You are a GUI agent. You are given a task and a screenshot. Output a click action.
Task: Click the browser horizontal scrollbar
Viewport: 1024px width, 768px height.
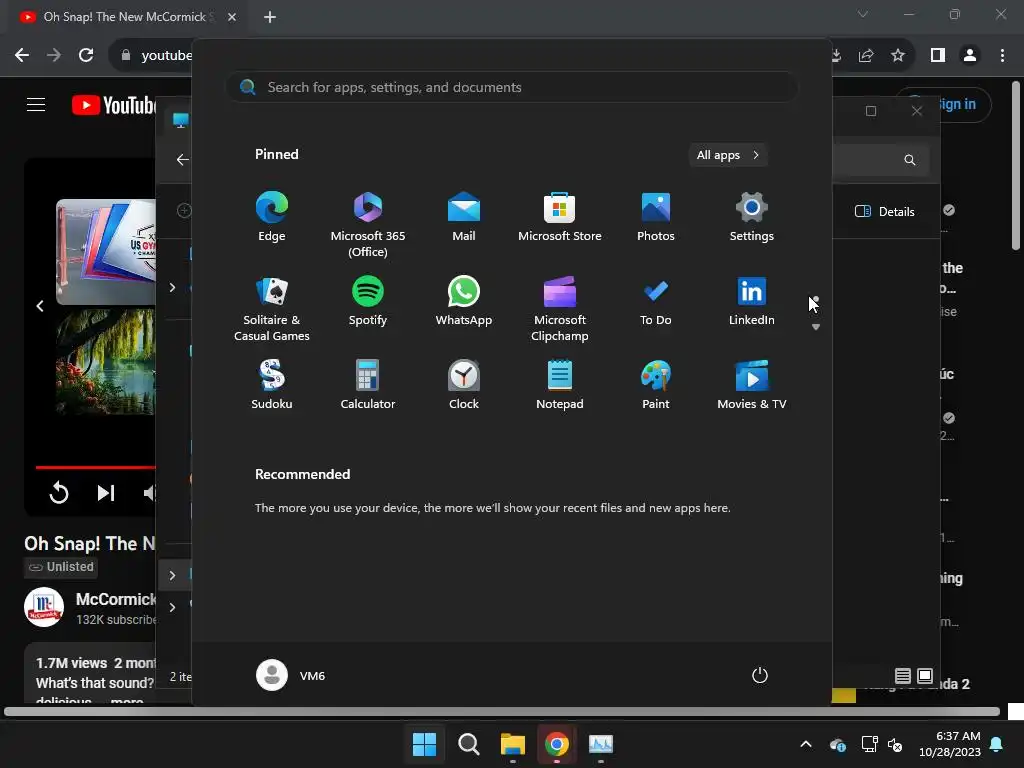(502, 712)
